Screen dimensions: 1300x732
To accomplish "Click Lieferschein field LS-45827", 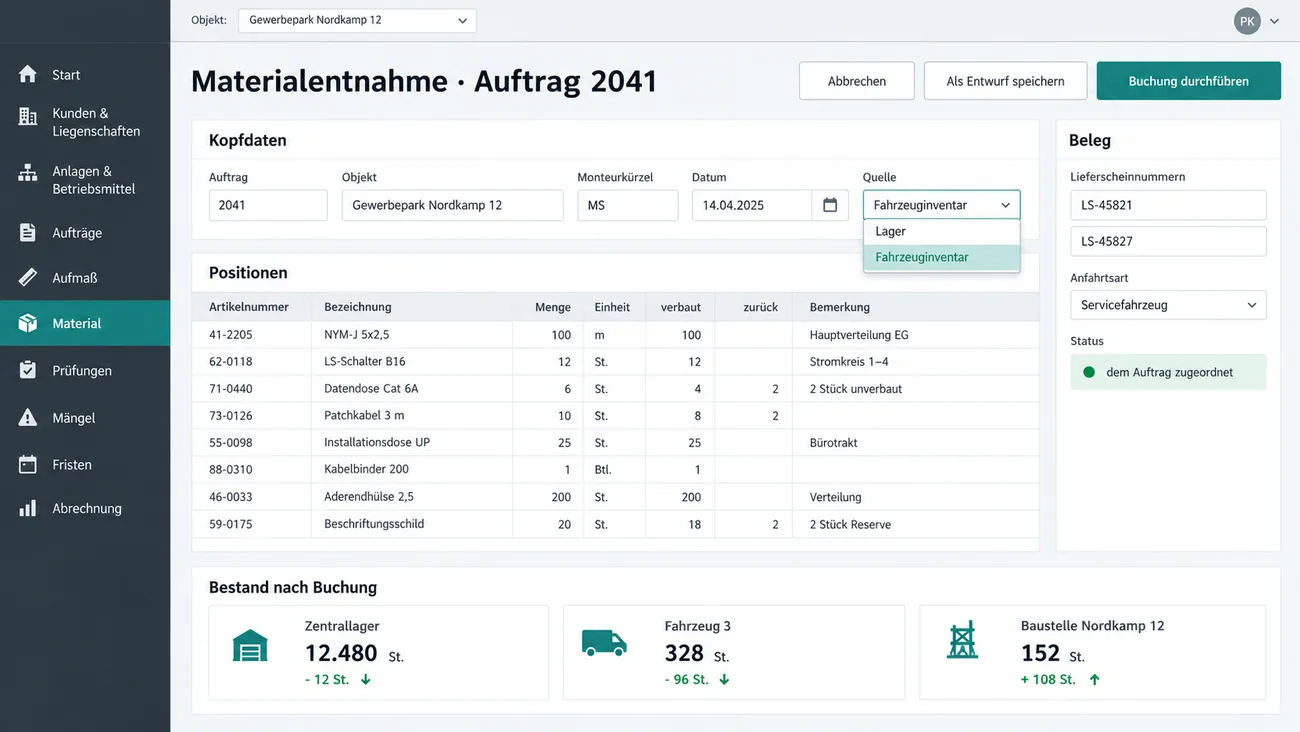I will (1168, 241).
